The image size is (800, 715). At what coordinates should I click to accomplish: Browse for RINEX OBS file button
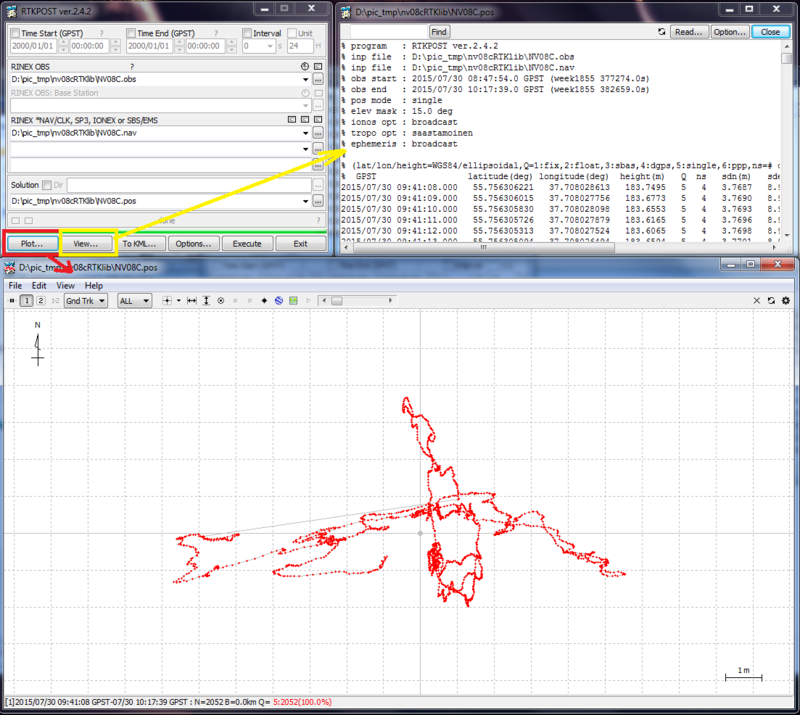point(318,78)
